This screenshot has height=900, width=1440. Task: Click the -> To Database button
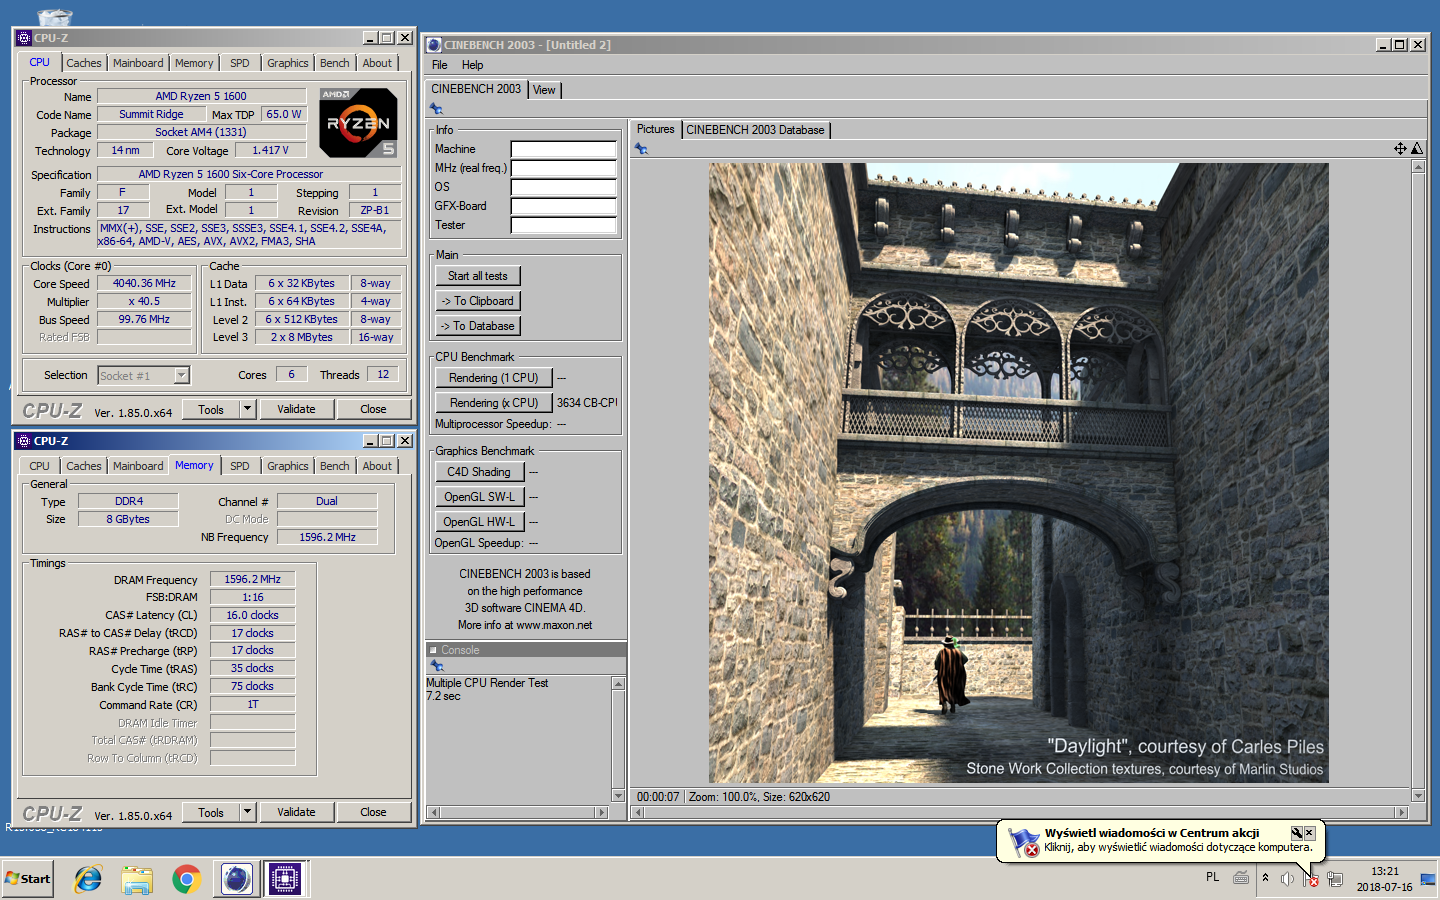tap(478, 326)
